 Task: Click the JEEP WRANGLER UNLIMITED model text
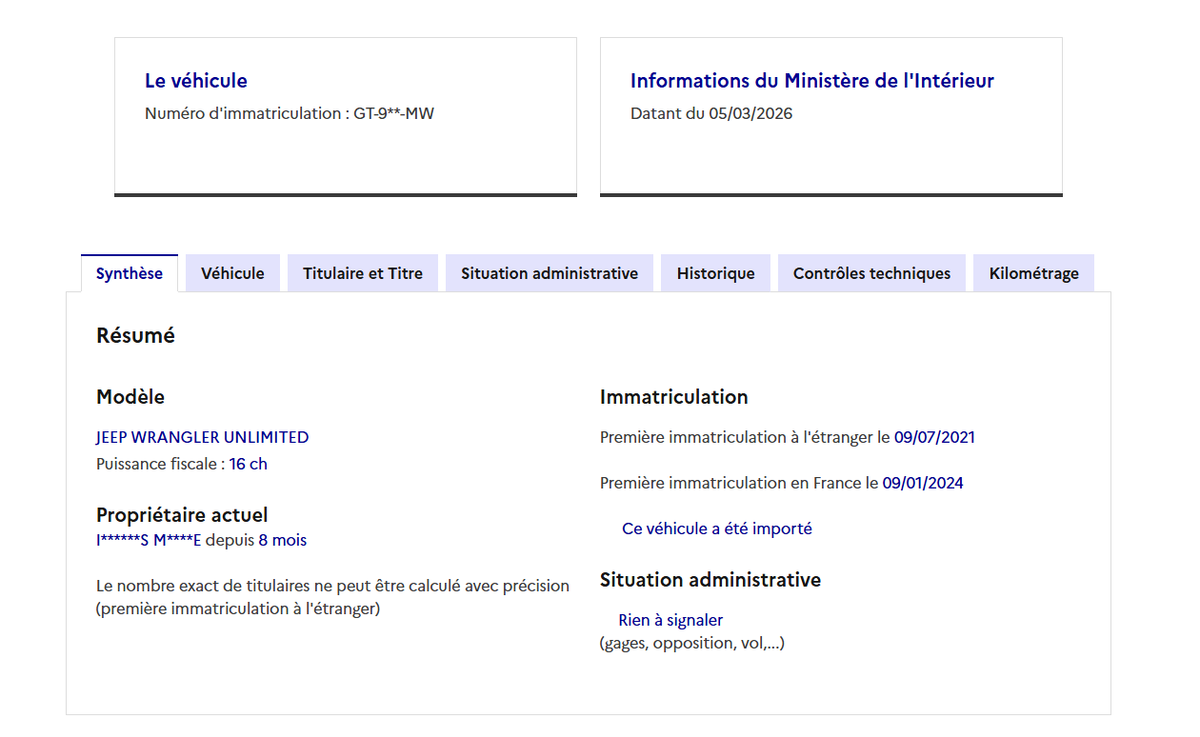[202, 437]
